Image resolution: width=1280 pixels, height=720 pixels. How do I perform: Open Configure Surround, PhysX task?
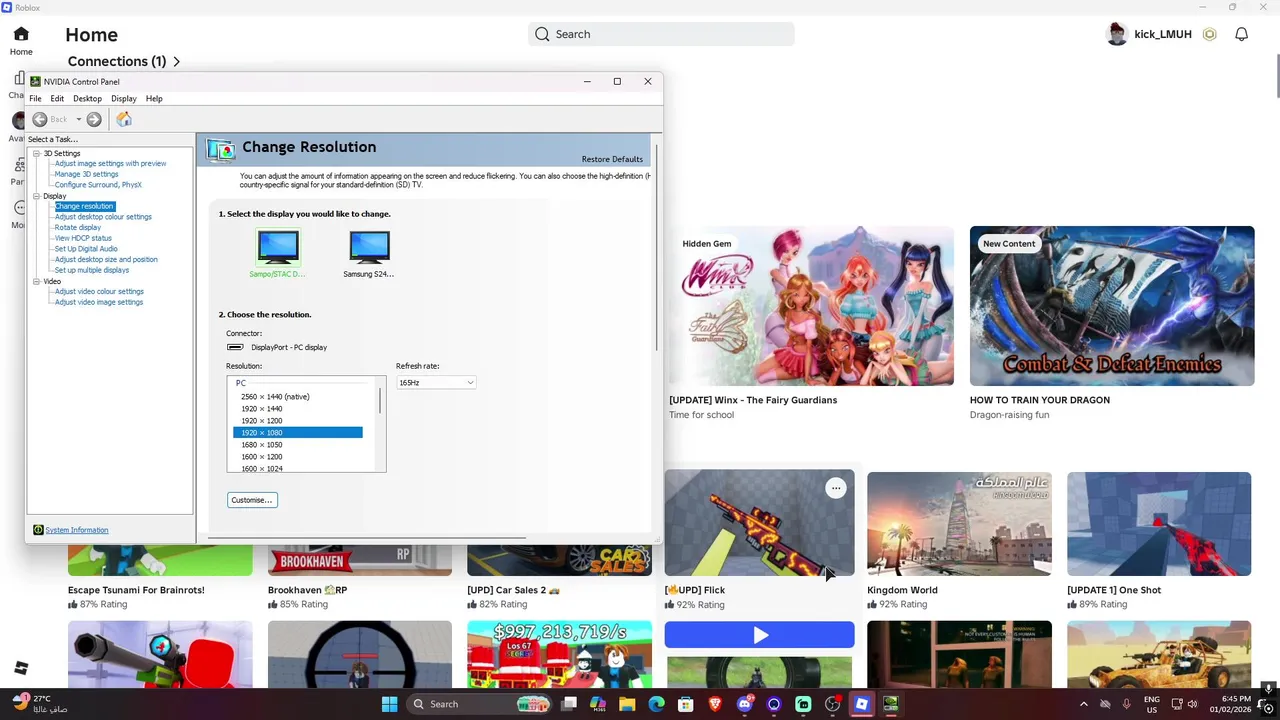(x=98, y=185)
